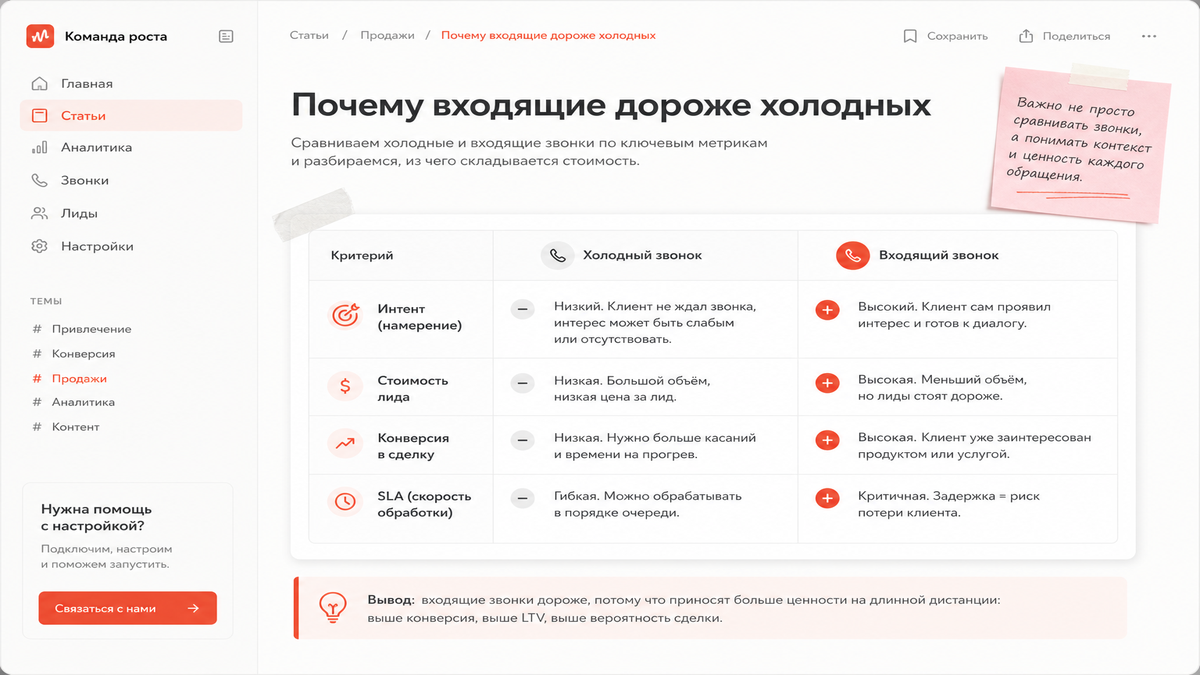Click the plus icon in Стоимость лида row
The height and width of the screenshot is (675, 1200).
coord(827,383)
